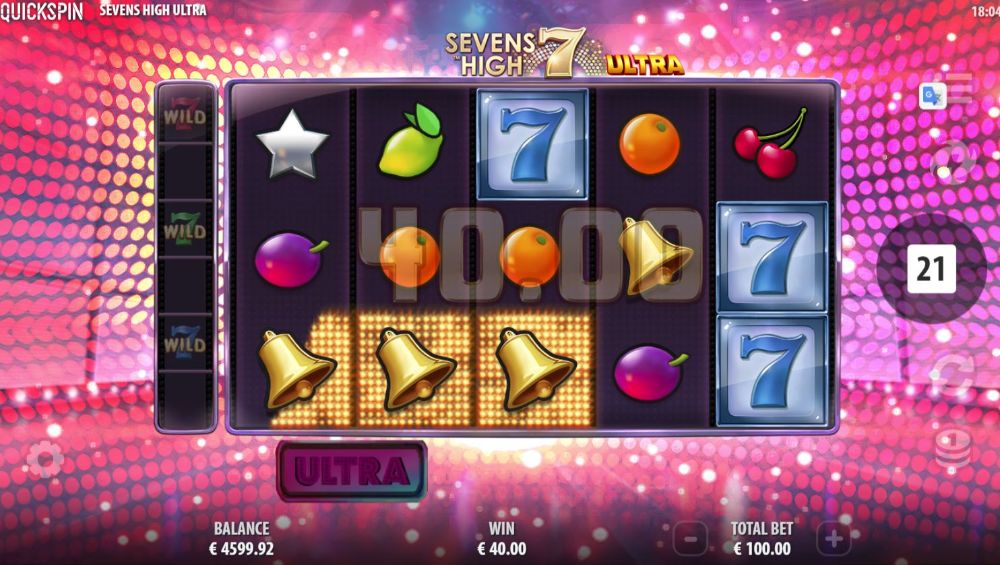Click the blue 7 WILD meter slot
Screen dimensions: 1000x565
185,341
